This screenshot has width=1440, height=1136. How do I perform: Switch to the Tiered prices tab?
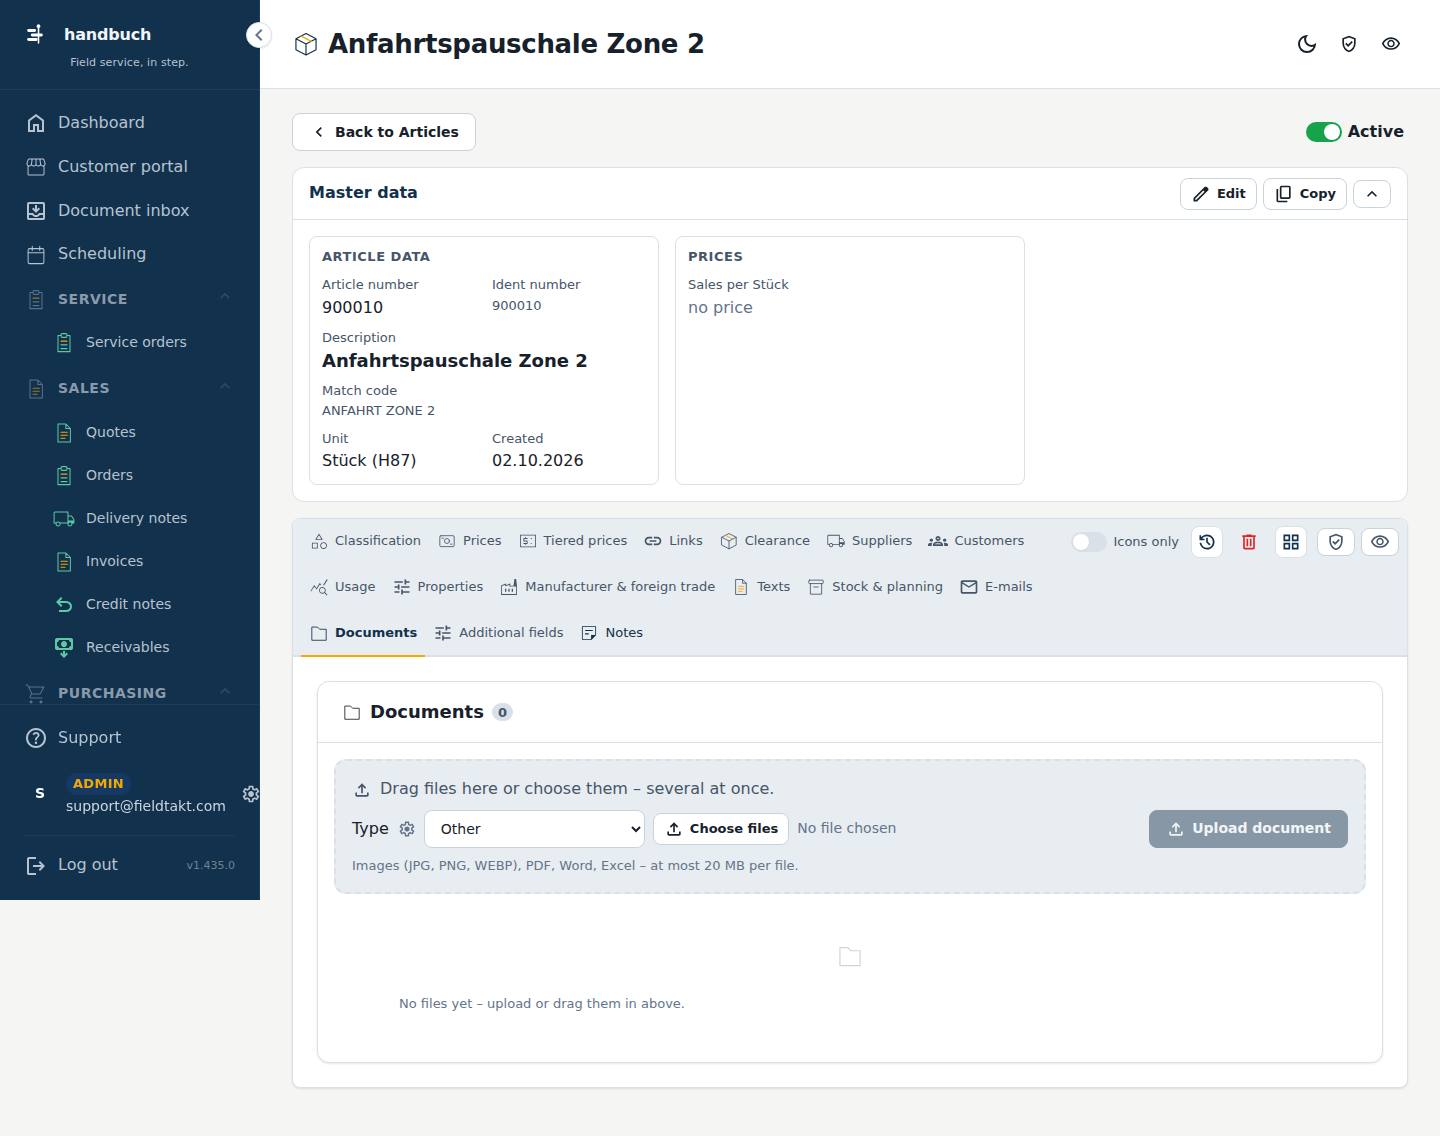(574, 541)
